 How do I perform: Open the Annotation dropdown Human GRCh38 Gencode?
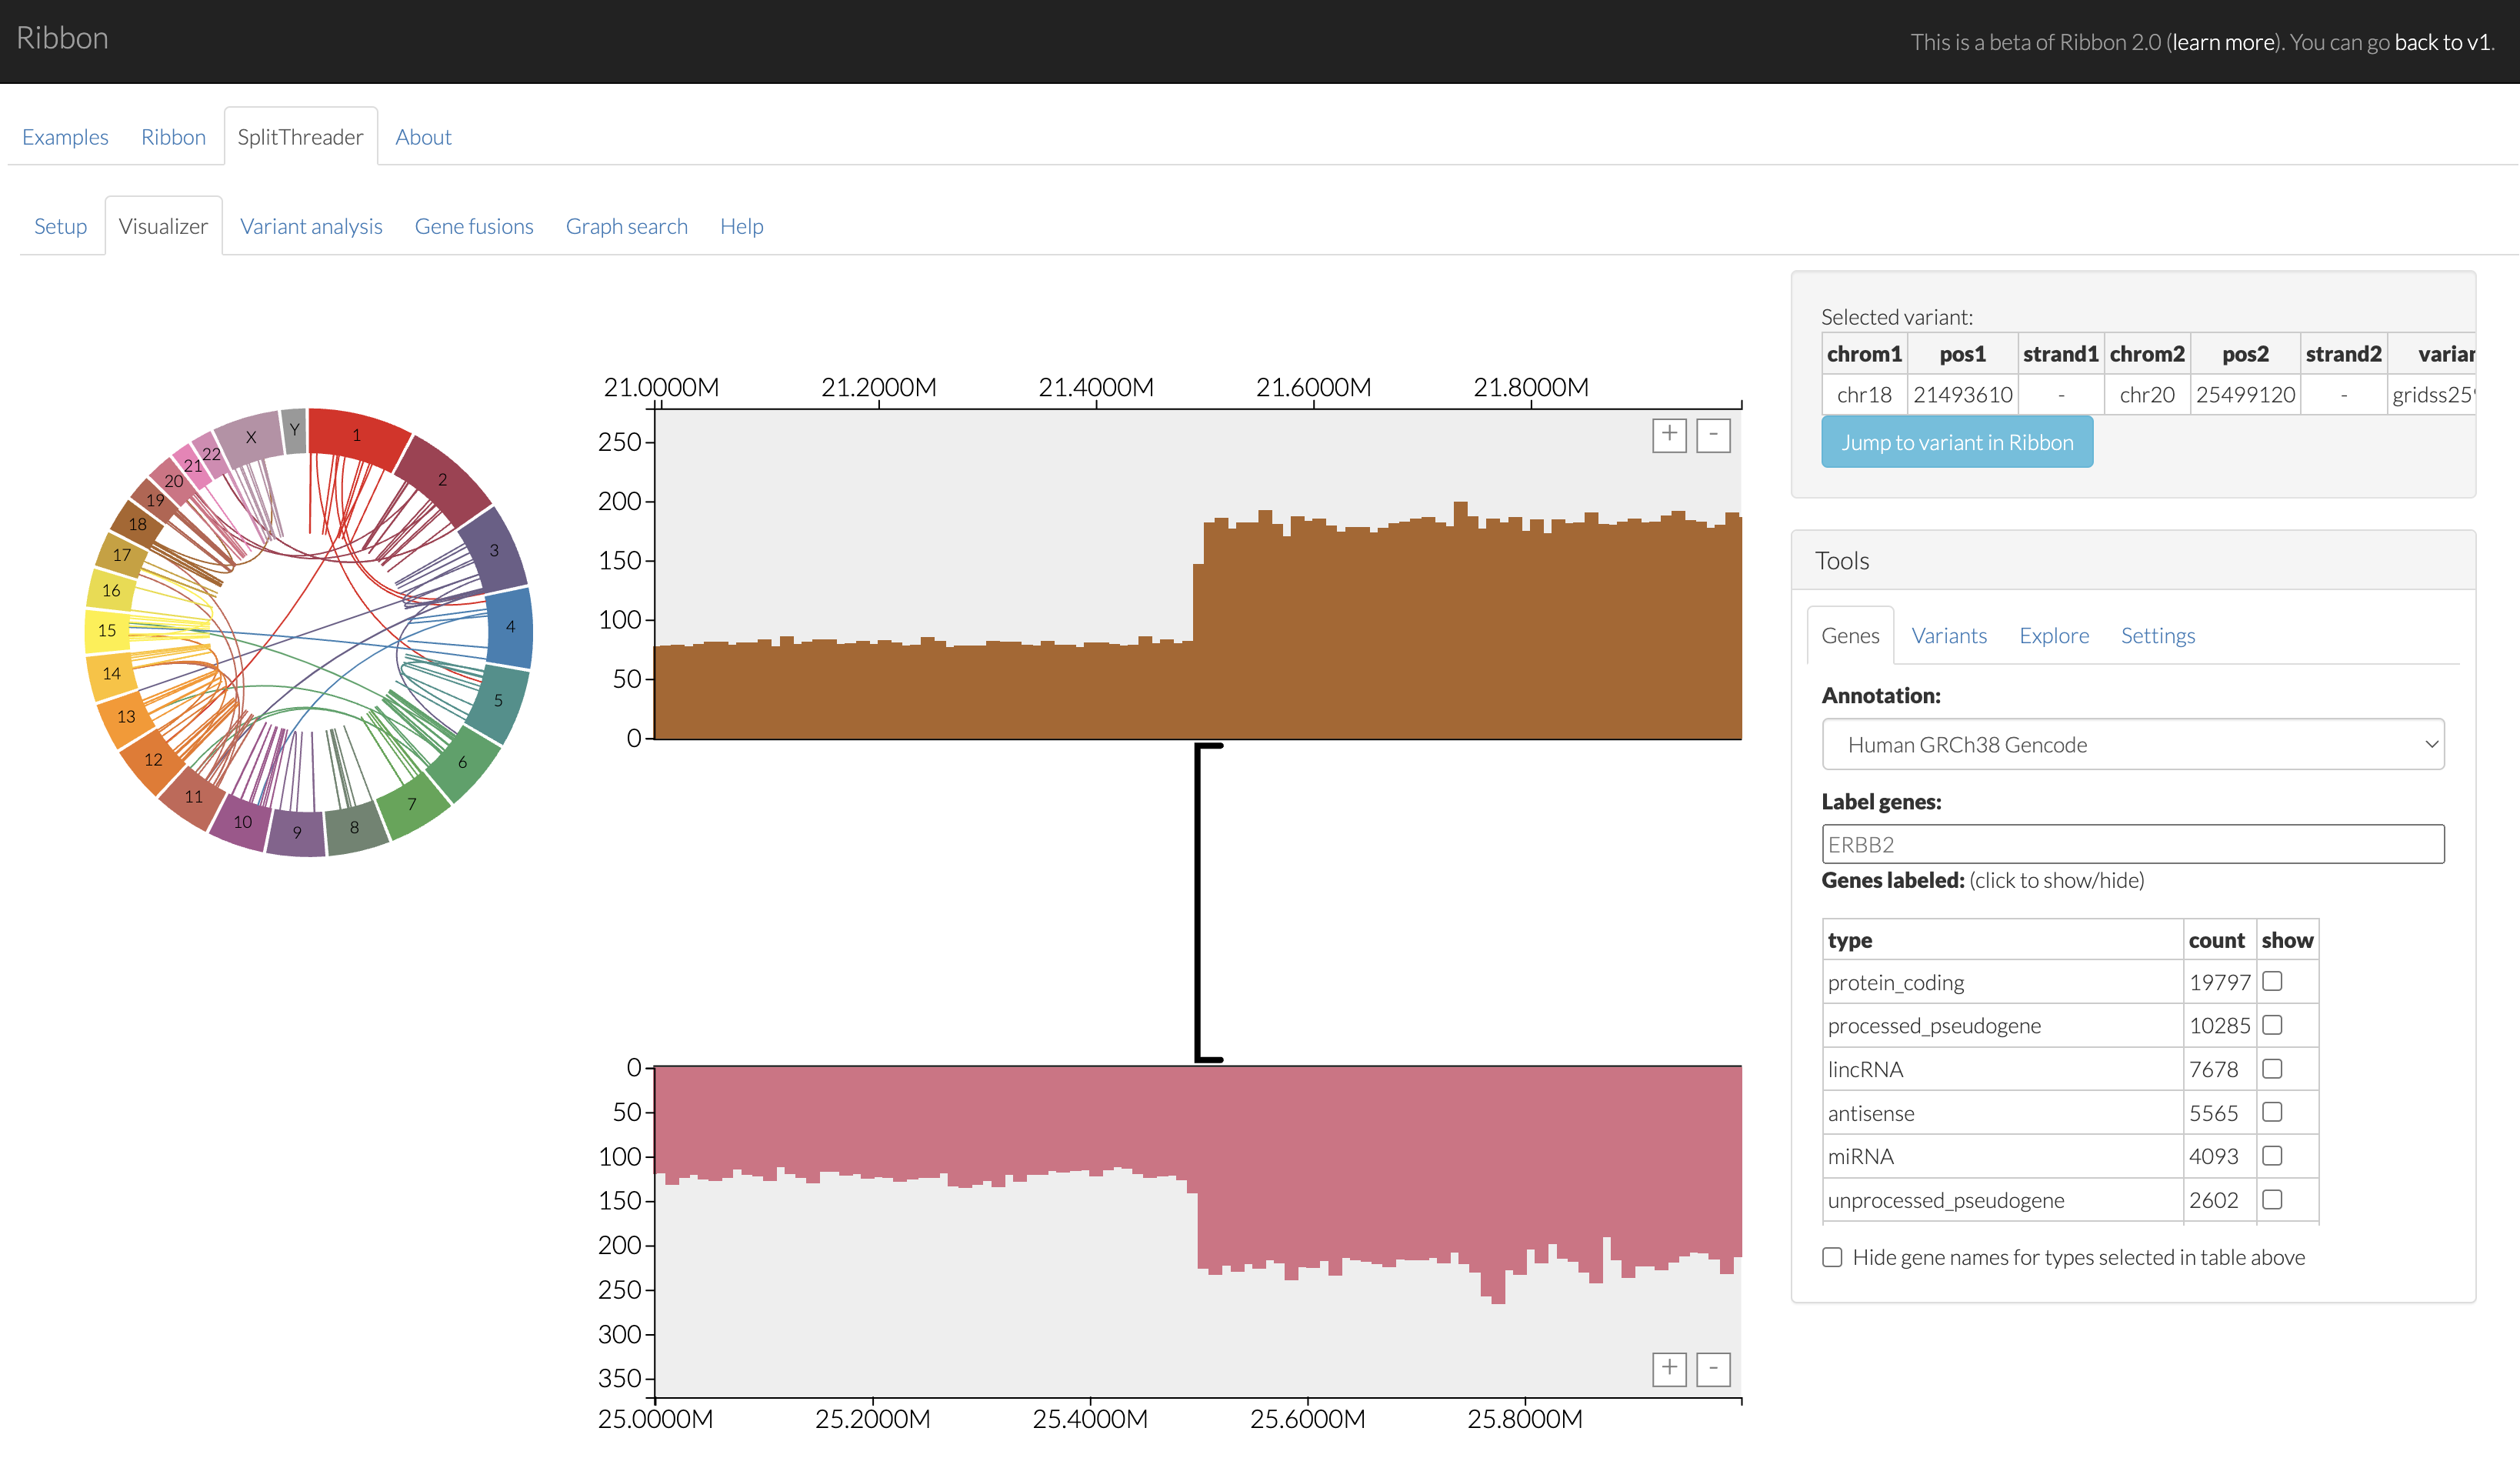(2132, 744)
